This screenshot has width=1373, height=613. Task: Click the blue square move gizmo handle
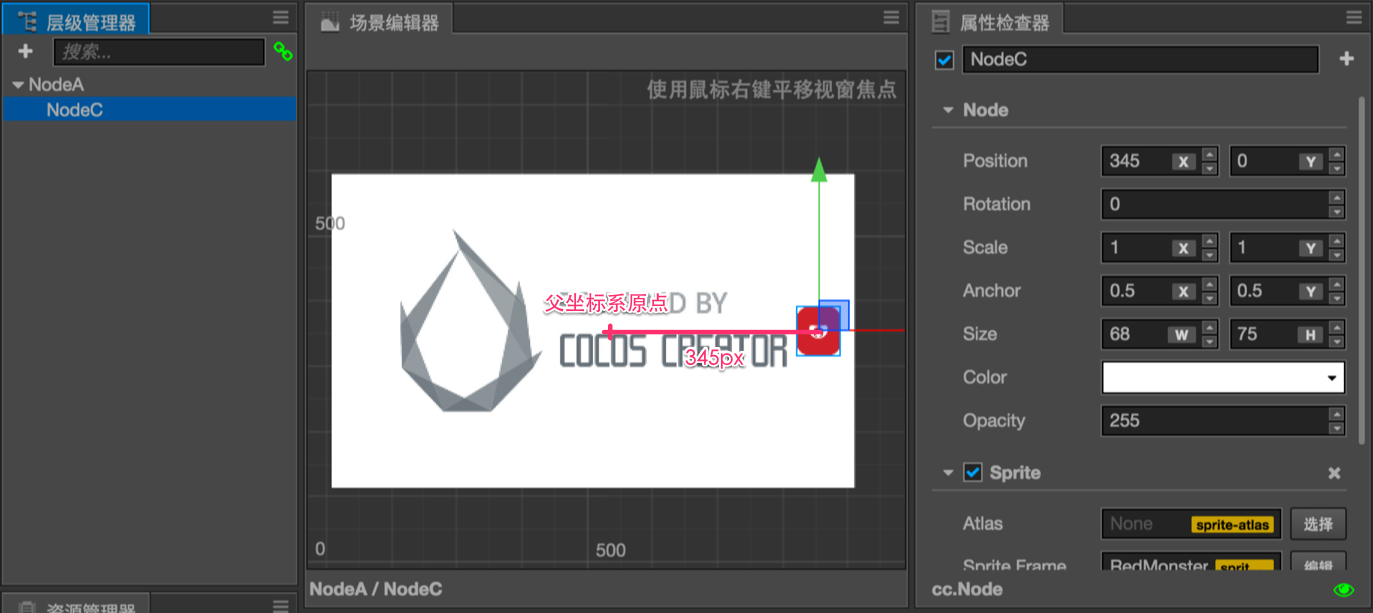834,315
